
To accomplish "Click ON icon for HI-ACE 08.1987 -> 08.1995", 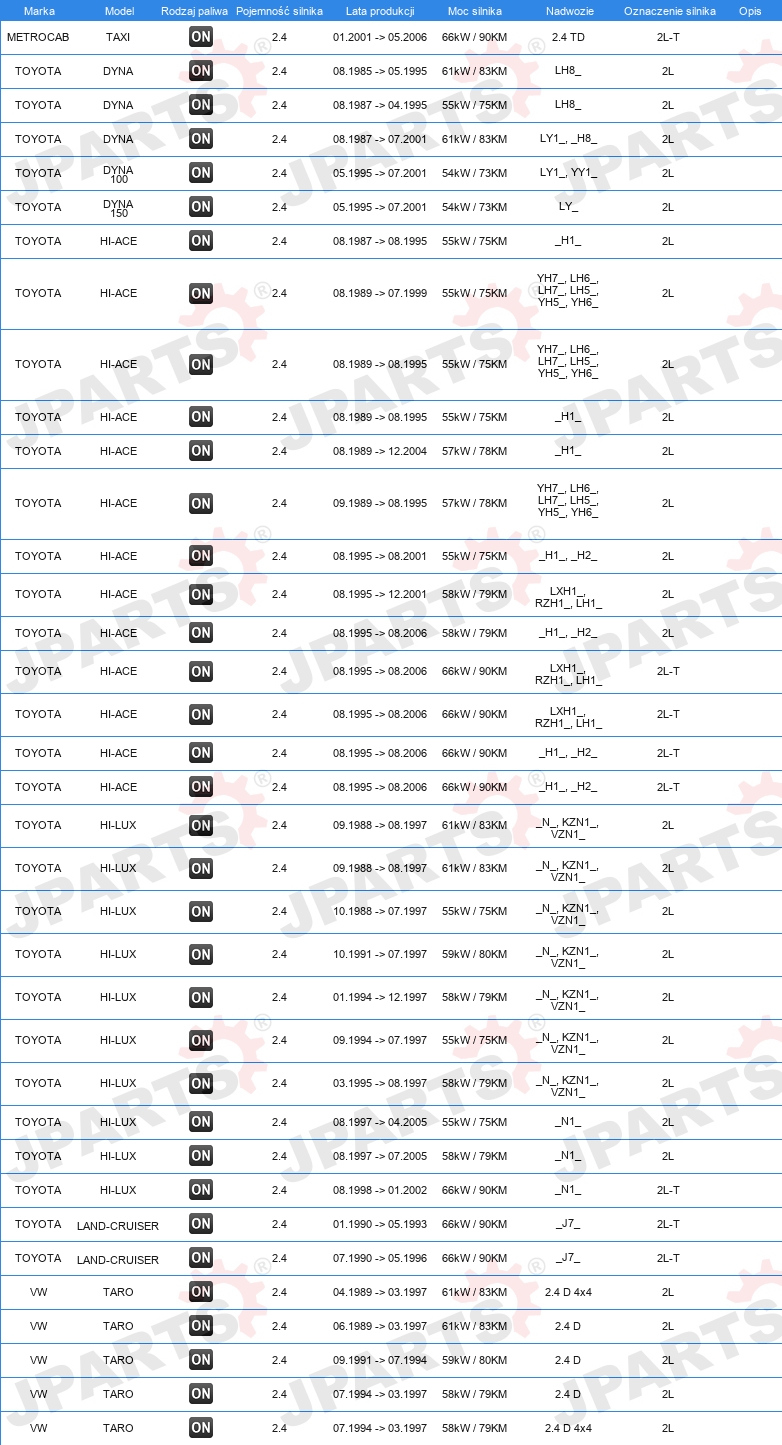I will click(201, 241).
